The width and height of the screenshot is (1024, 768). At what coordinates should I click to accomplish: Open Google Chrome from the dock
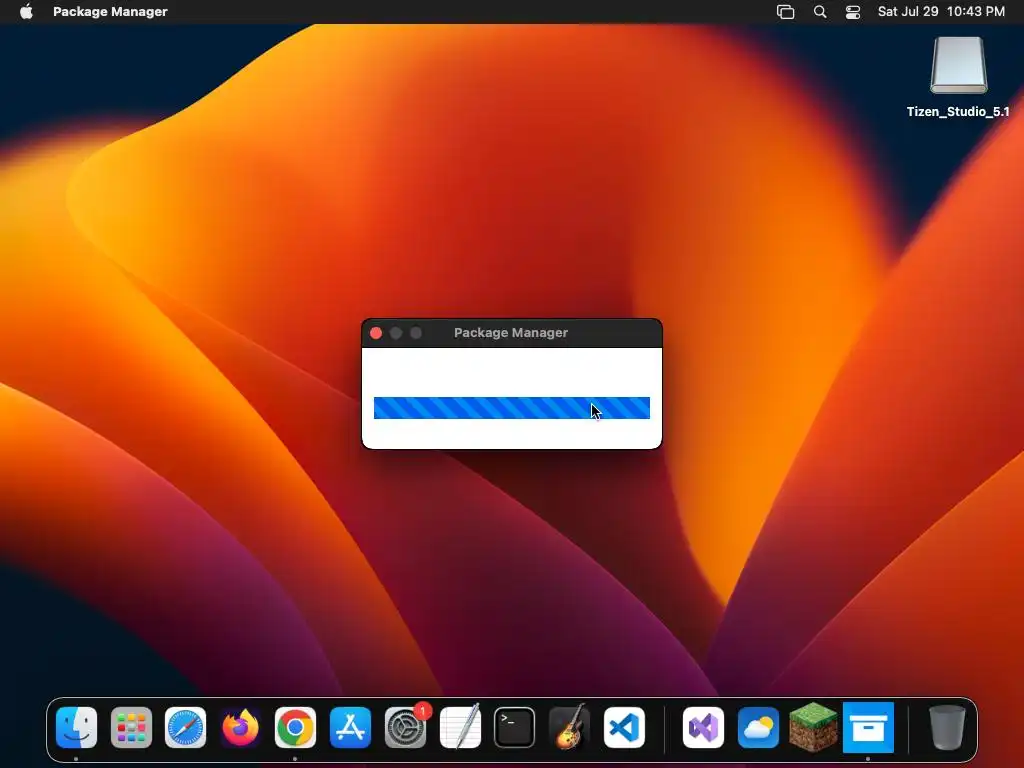pyautogui.click(x=295, y=727)
